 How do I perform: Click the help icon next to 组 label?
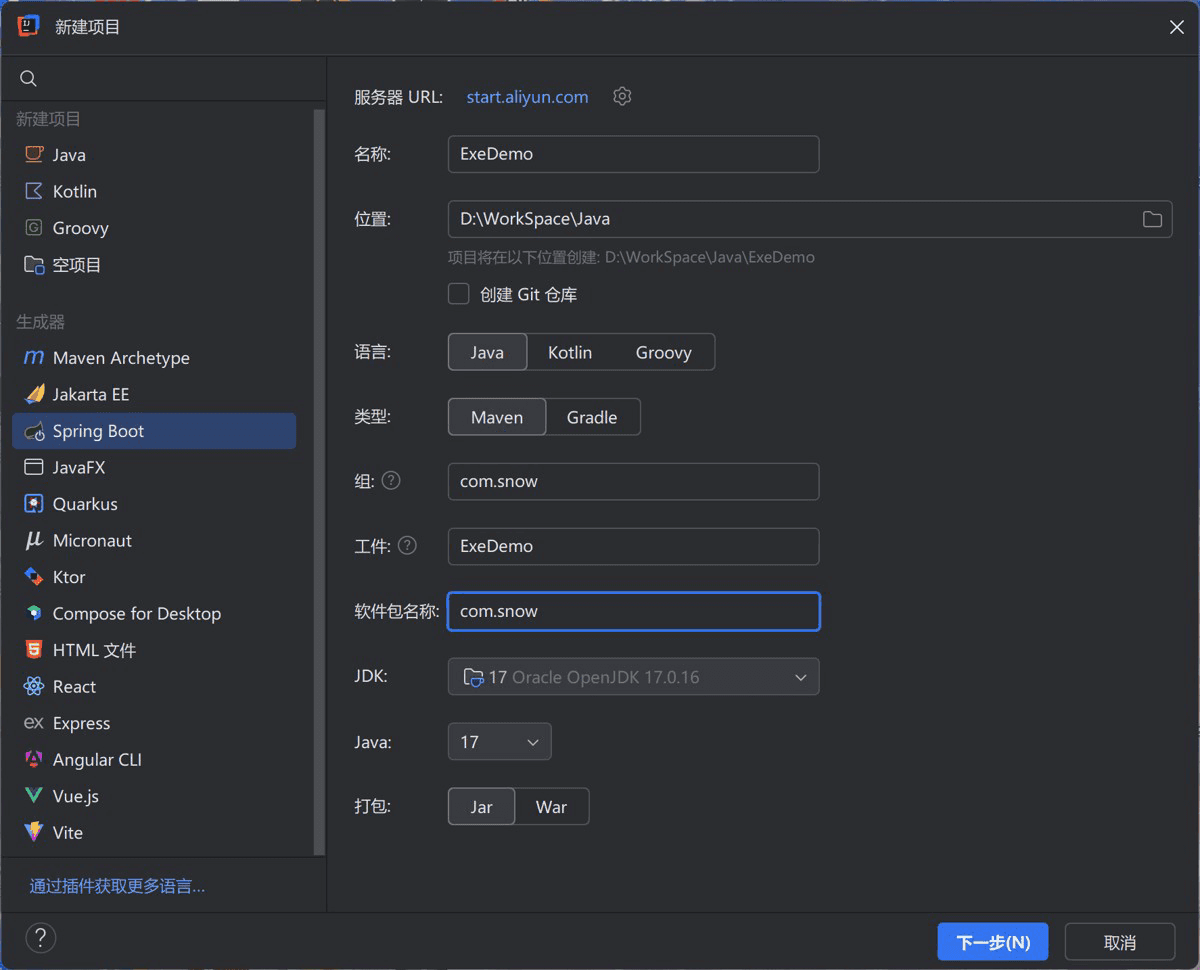pos(391,480)
